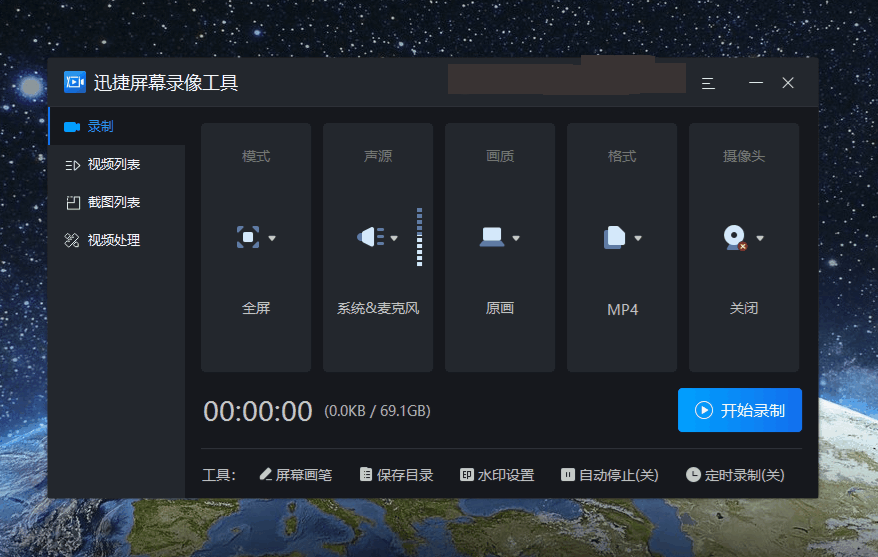Click the 原画 quality label
Viewport: 878px width, 557px height.
[500, 308]
